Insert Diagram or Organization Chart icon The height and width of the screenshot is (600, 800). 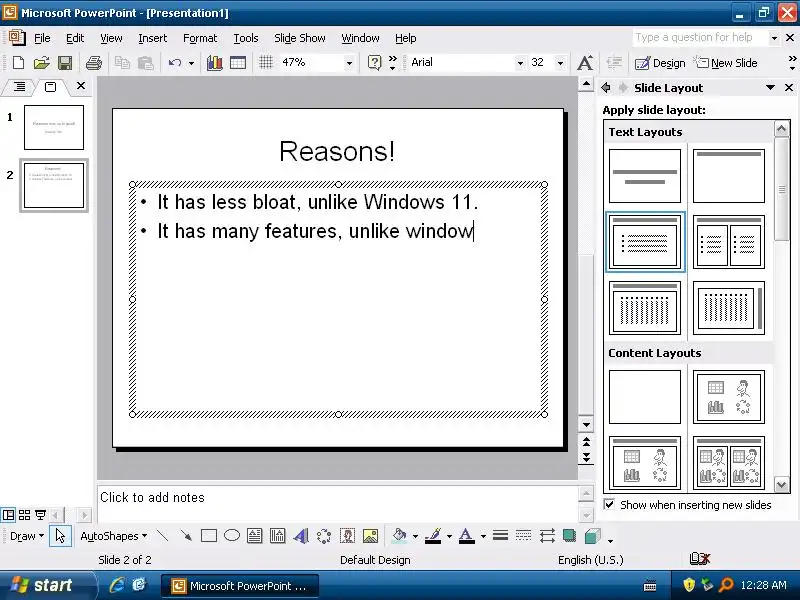pyautogui.click(x=323, y=536)
